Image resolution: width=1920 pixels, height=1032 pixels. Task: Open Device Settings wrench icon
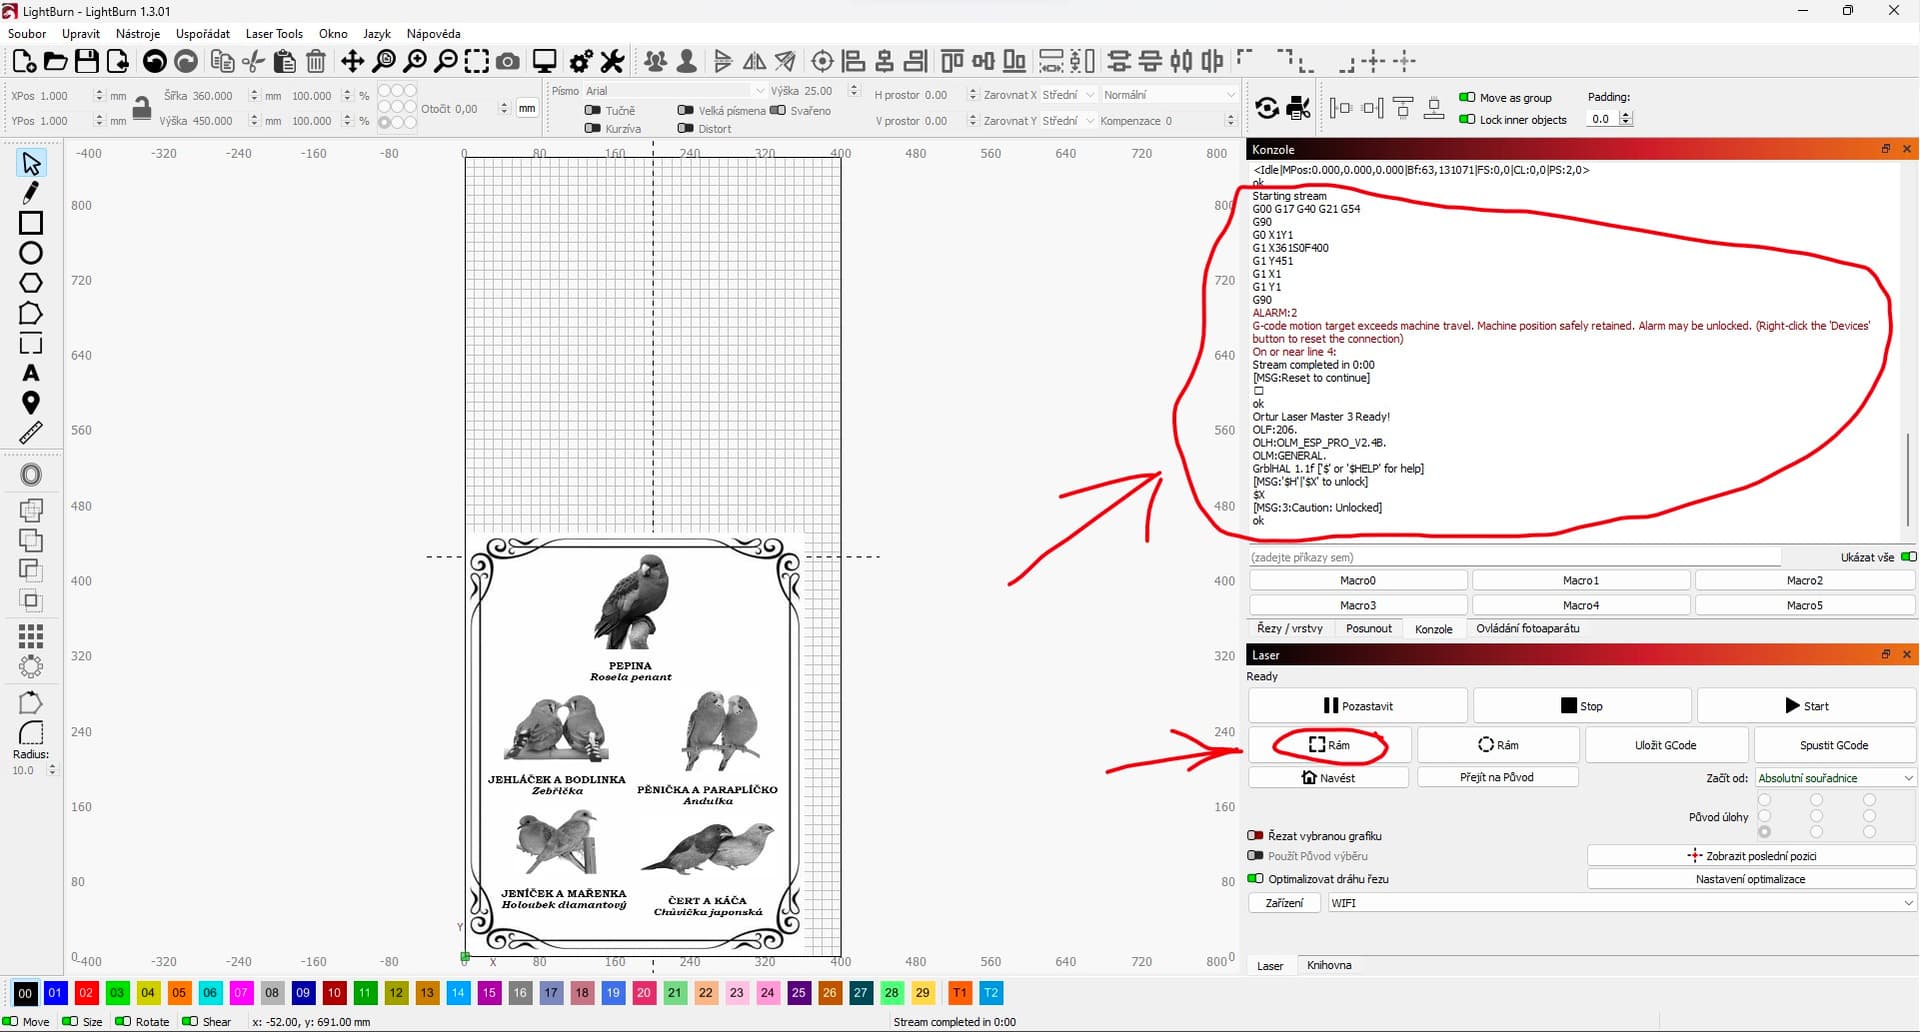click(612, 62)
